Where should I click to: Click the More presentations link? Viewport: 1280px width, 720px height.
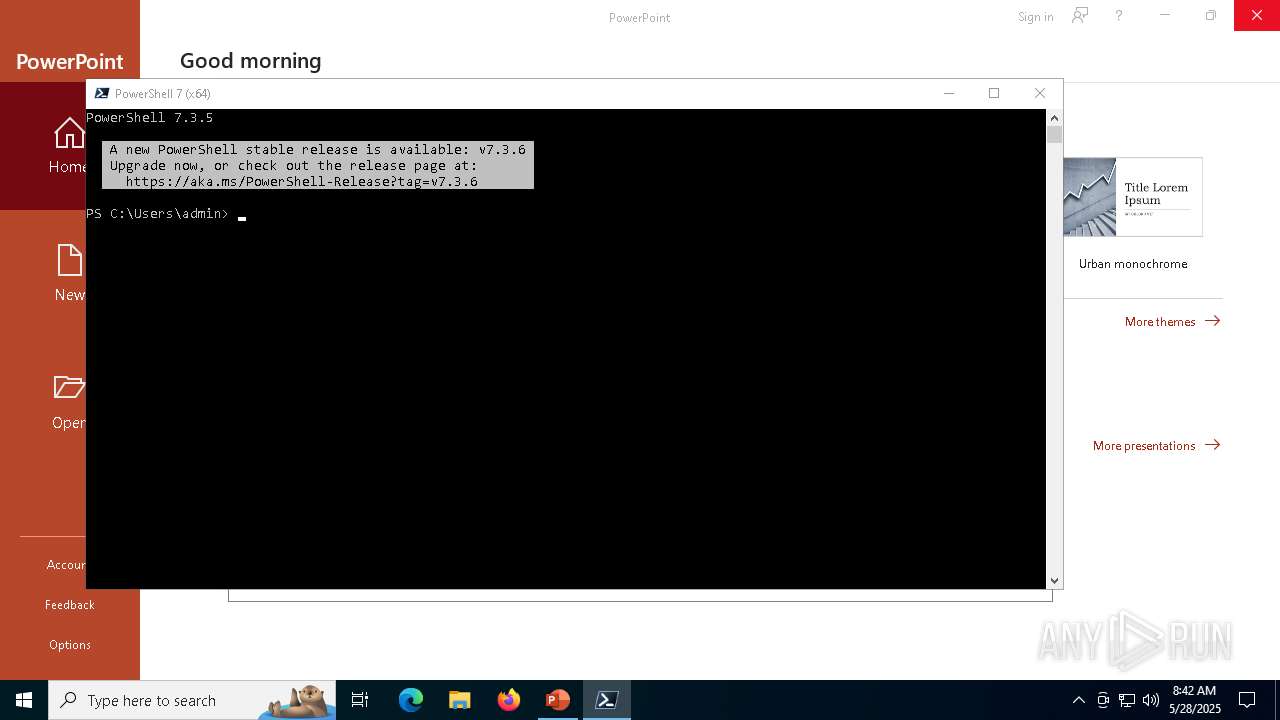click(x=1156, y=445)
